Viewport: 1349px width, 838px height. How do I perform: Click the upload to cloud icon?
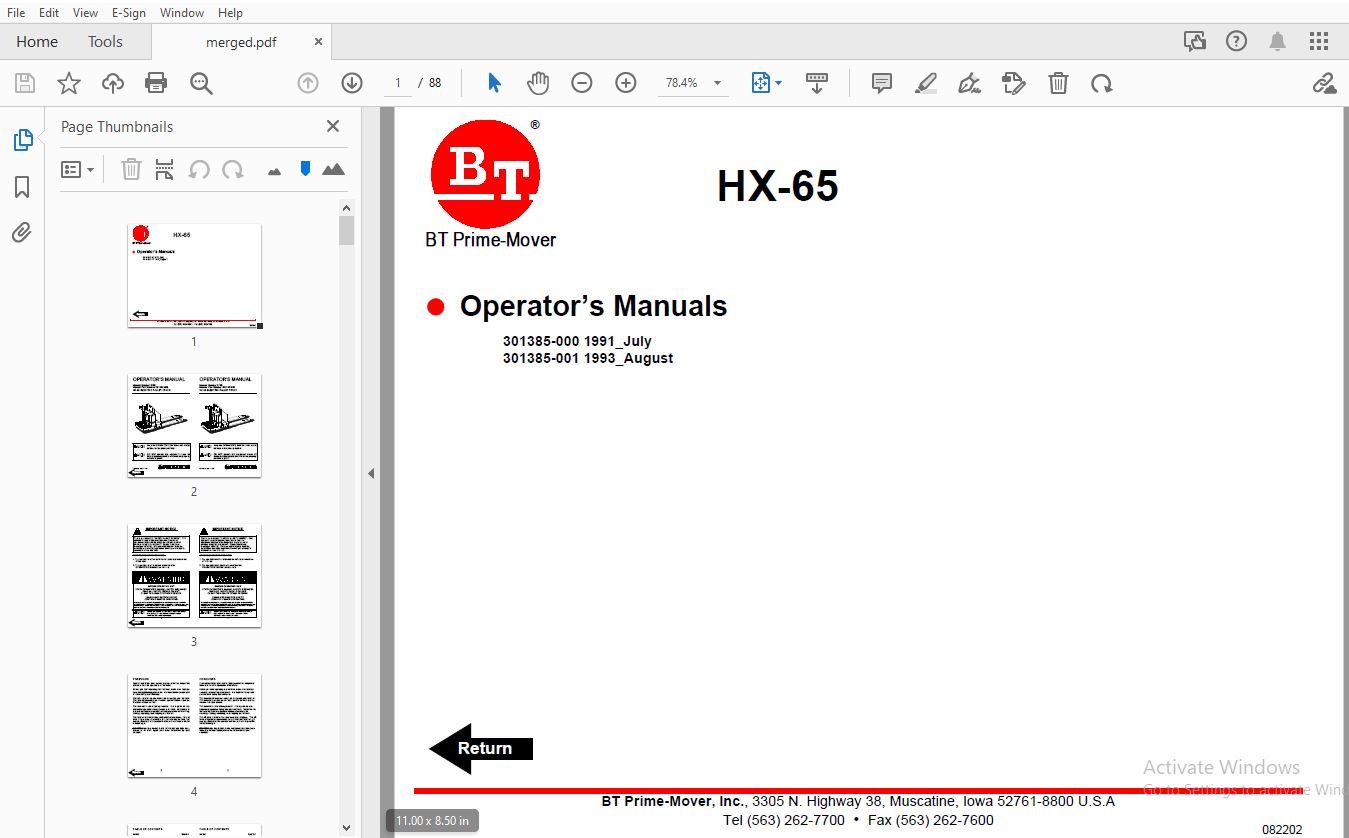click(x=113, y=83)
